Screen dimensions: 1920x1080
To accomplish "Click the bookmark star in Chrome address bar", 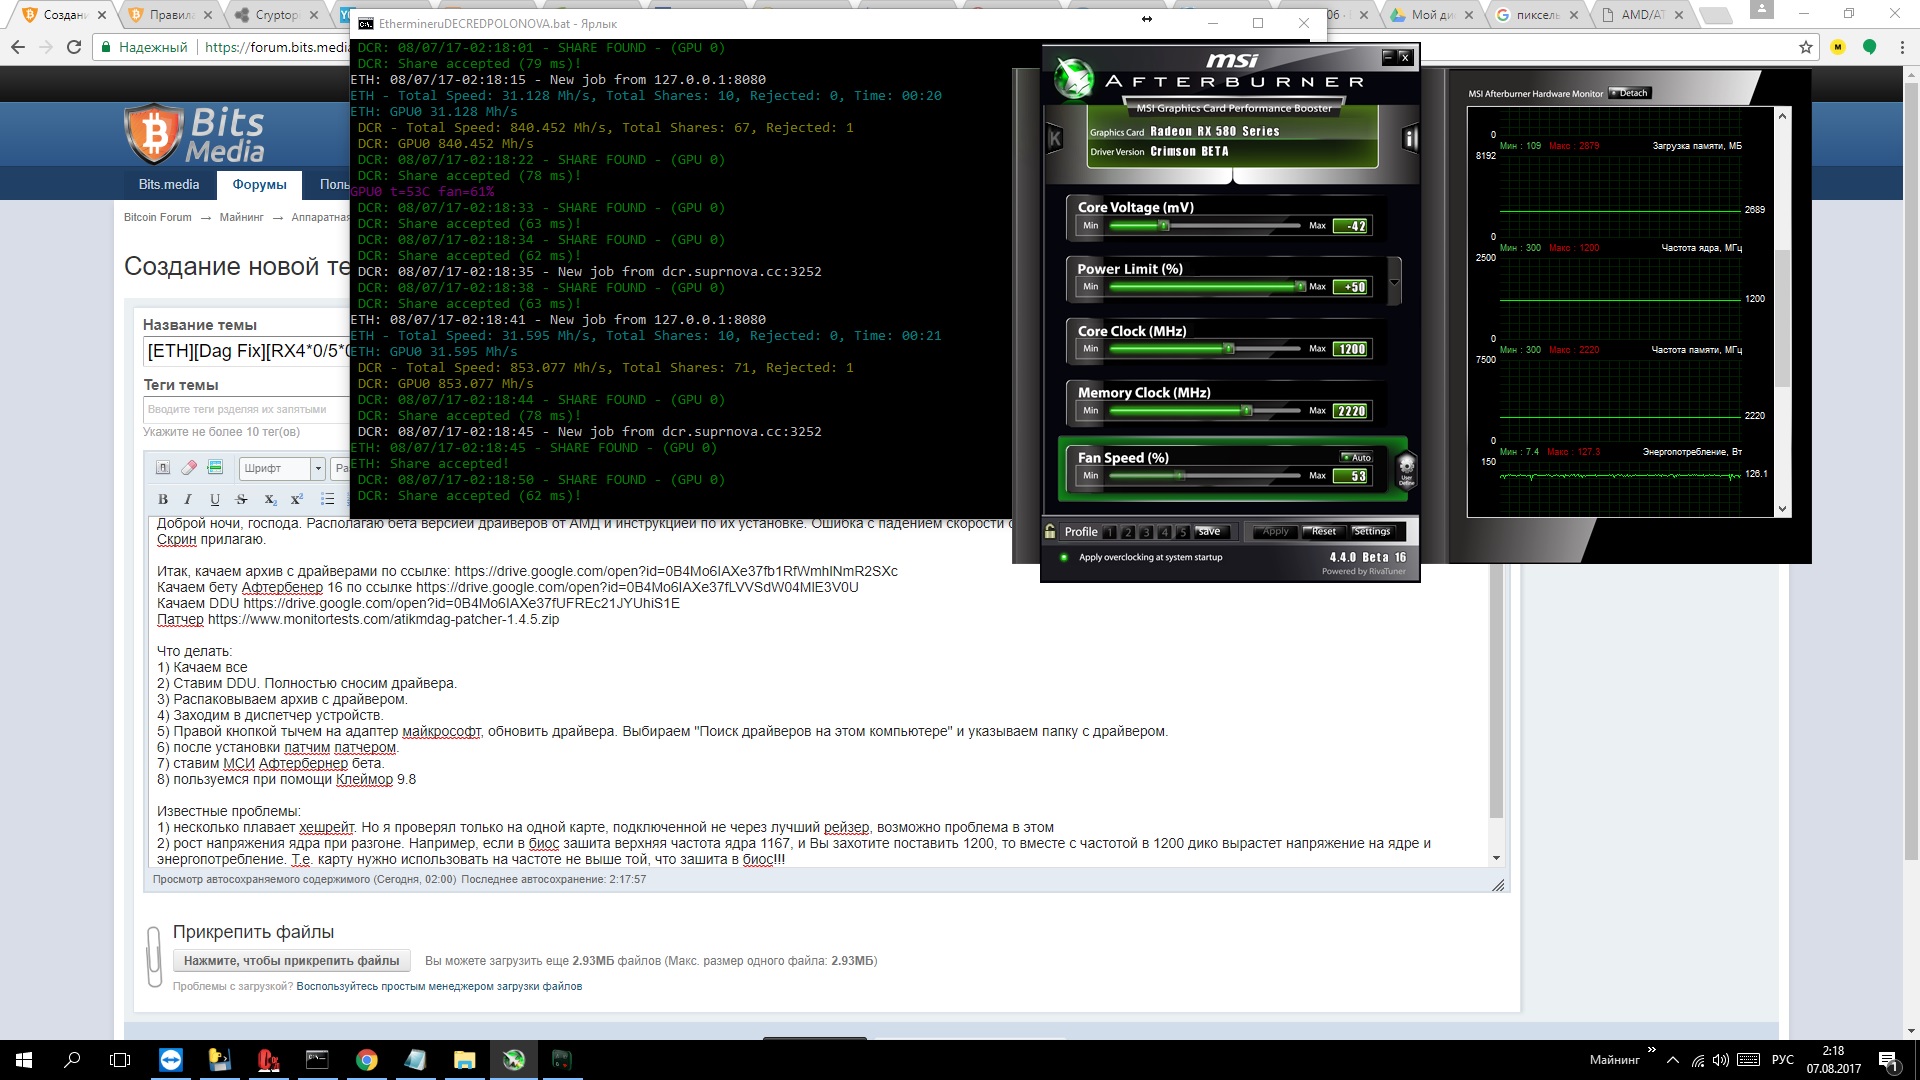I will [x=1805, y=47].
